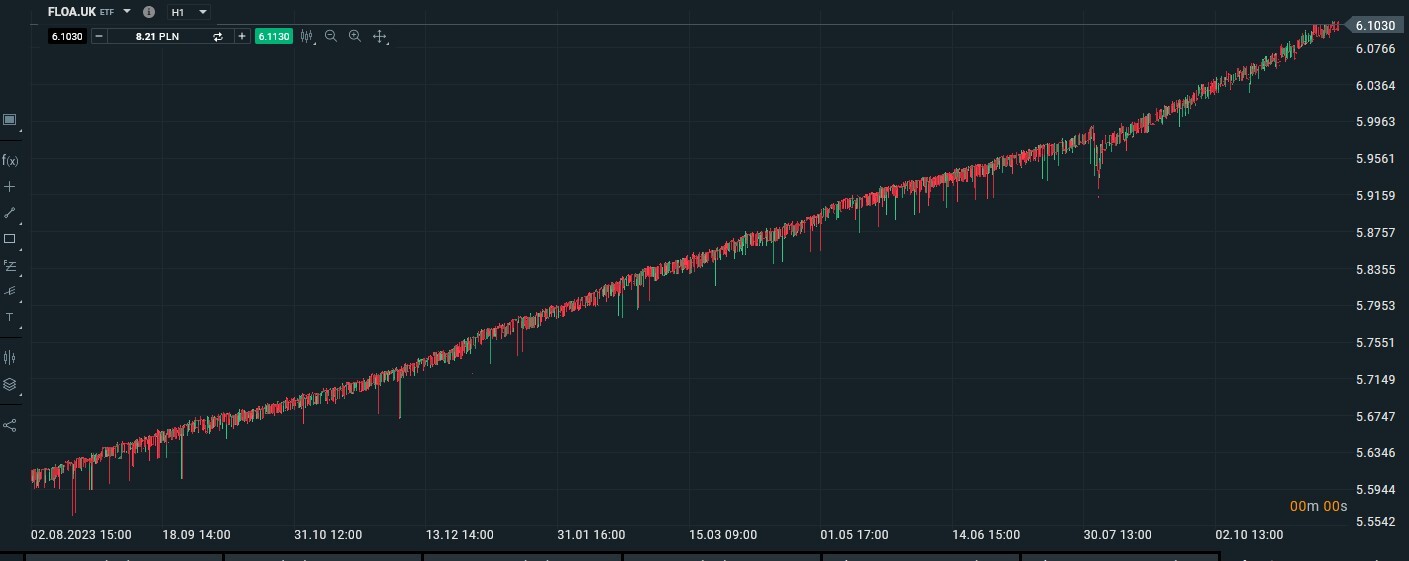Image resolution: width=1409 pixels, height=561 pixels.
Task: Click the current price label 6.1030 on axis
Action: [x=1374, y=25]
